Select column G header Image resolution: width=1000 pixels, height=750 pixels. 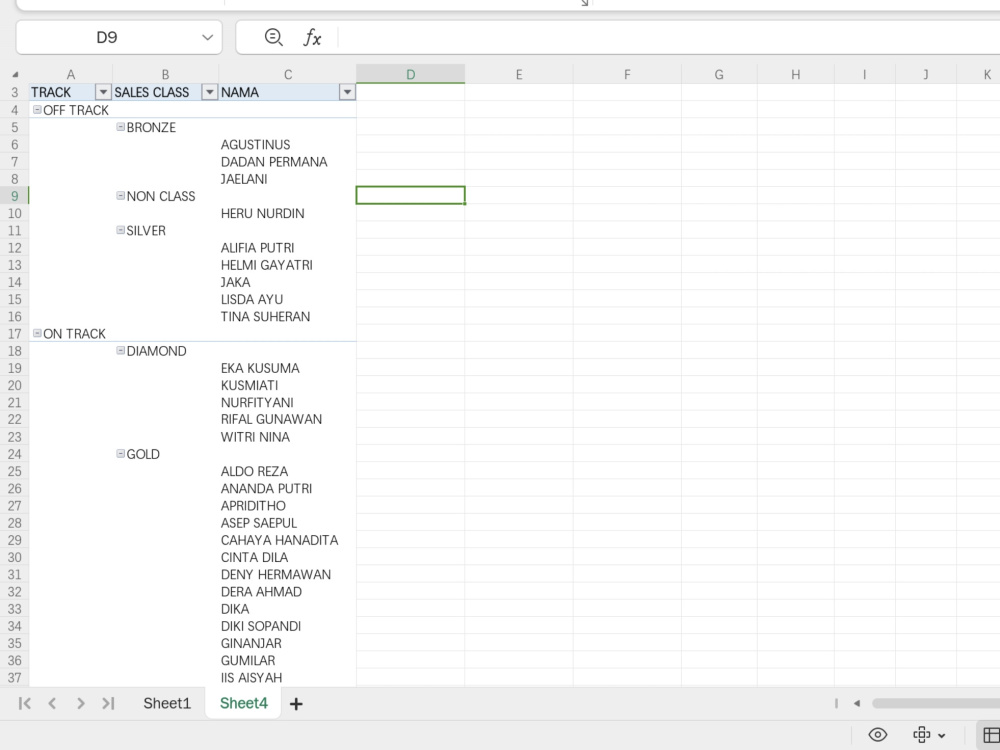point(719,75)
